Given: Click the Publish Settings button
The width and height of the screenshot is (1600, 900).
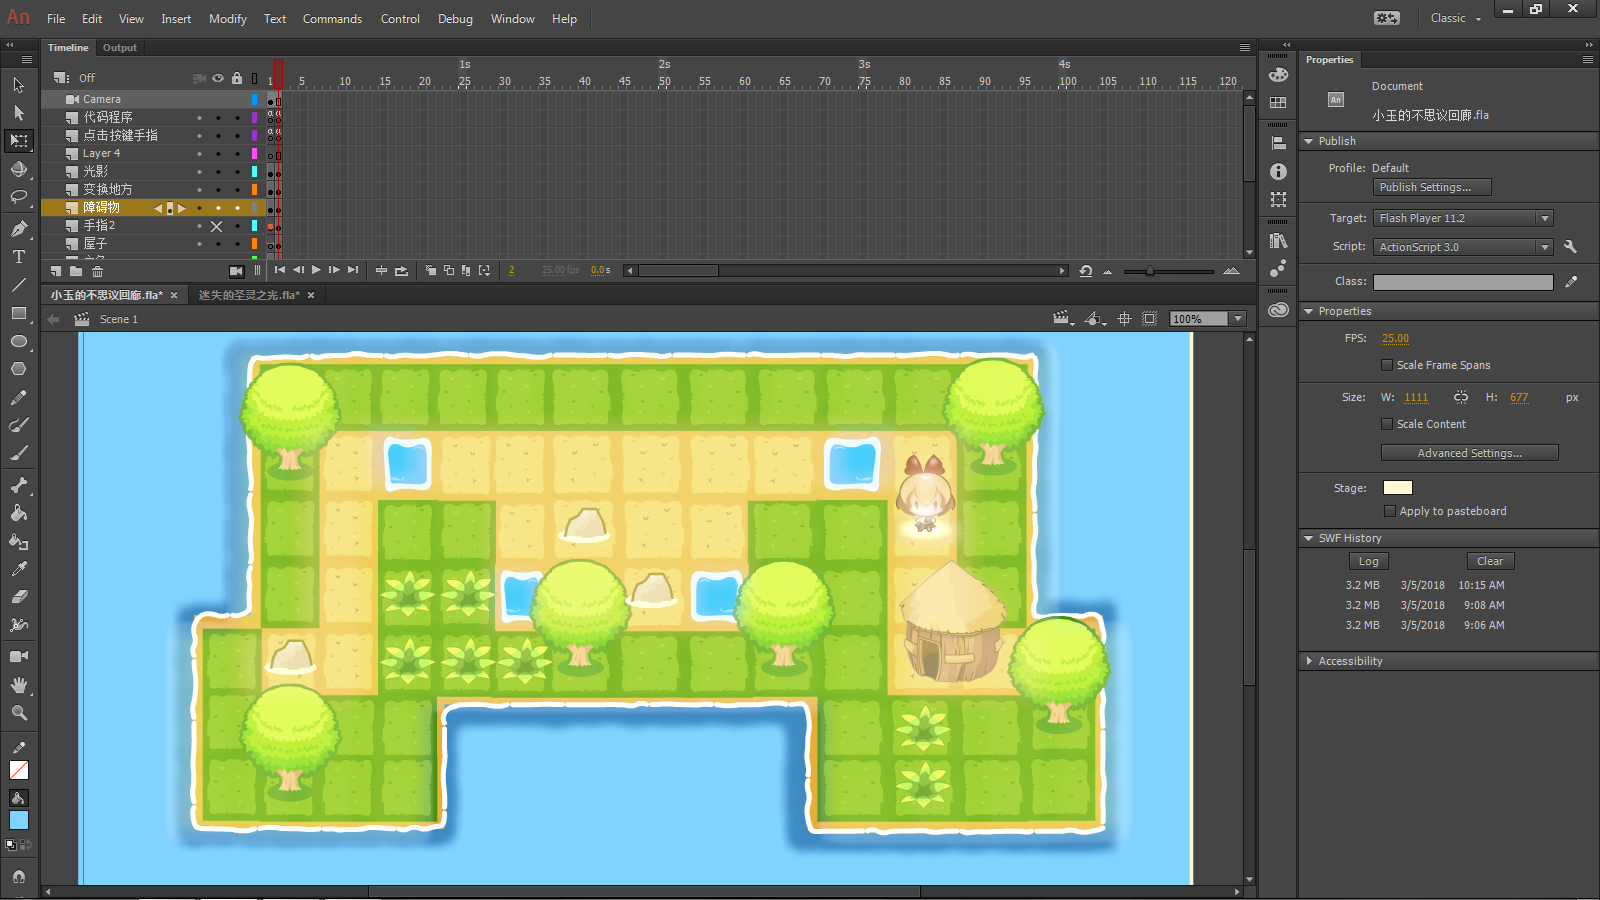Looking at the screenshot, I should pyautogui.click(x=1432, y=187).
